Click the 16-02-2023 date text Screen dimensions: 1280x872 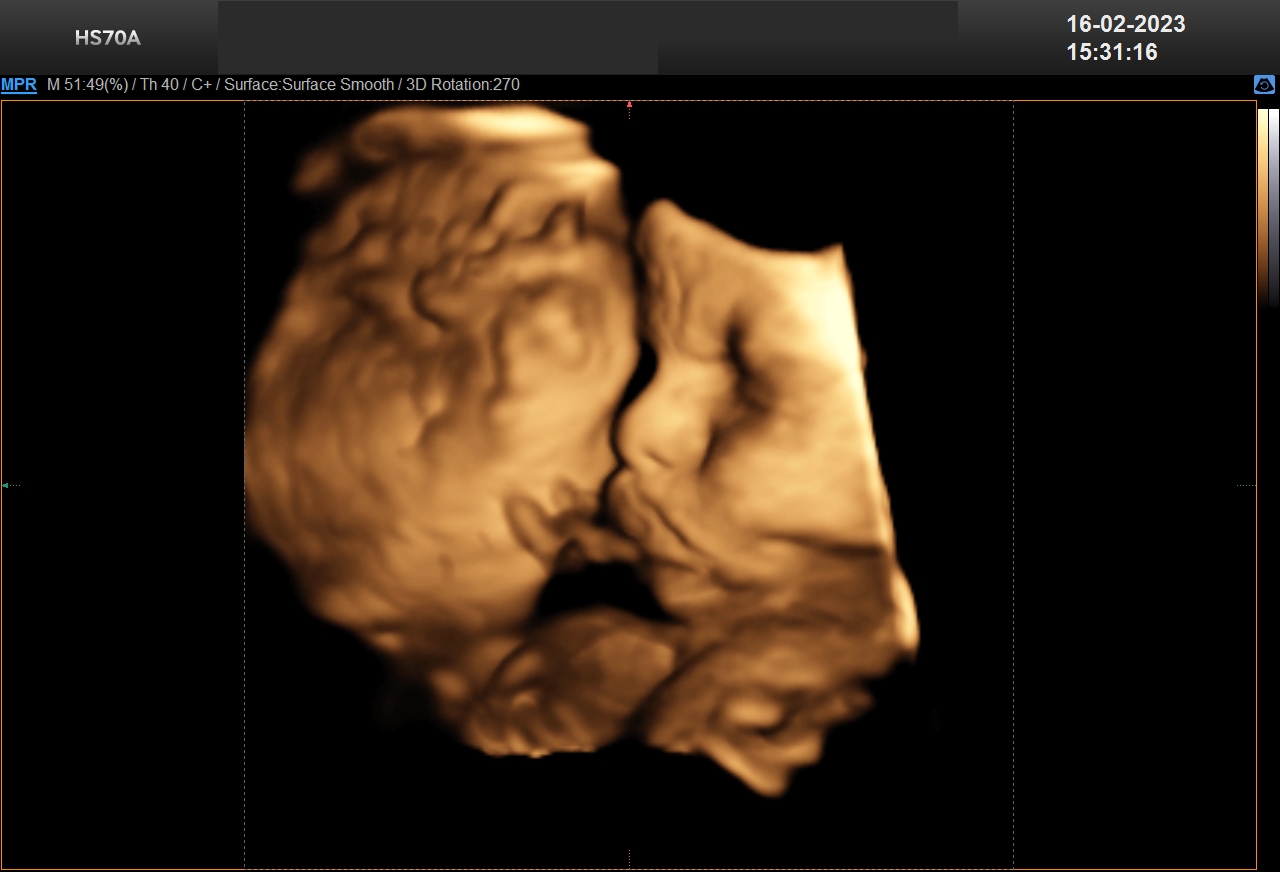[x=1126, y=24]
